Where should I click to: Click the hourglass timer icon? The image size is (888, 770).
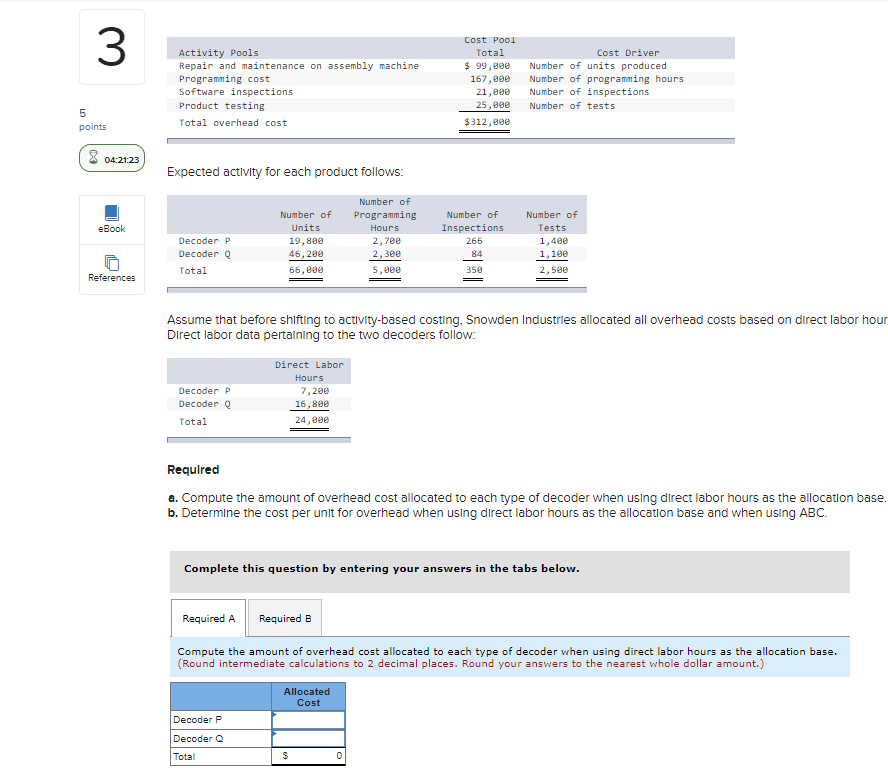93,157
